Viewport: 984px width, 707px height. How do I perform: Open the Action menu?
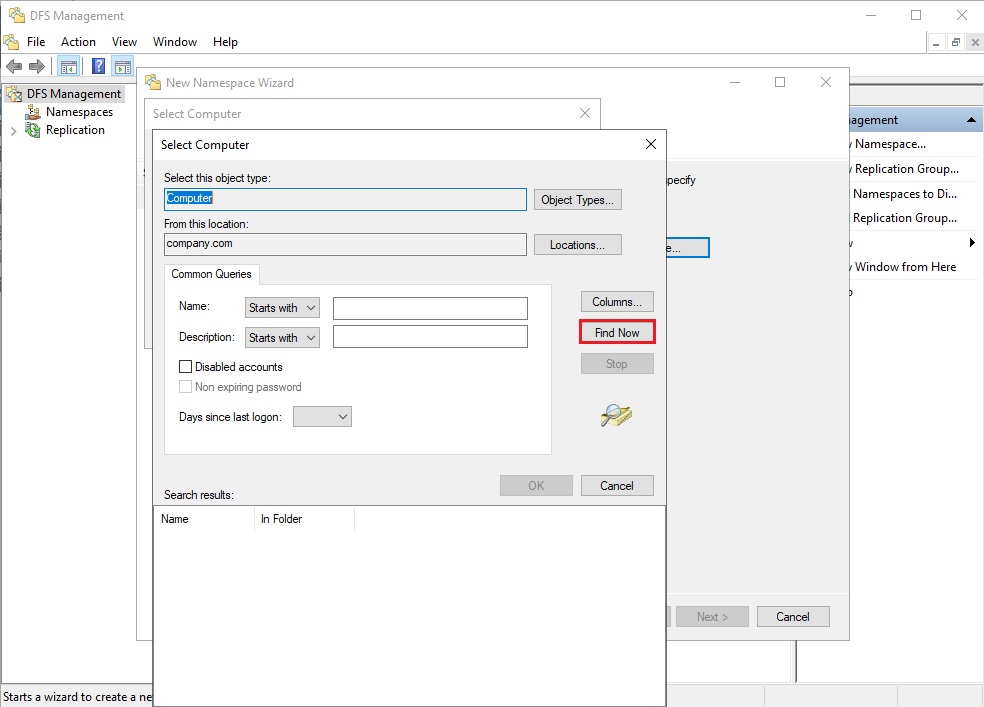[x=77, y=42]
